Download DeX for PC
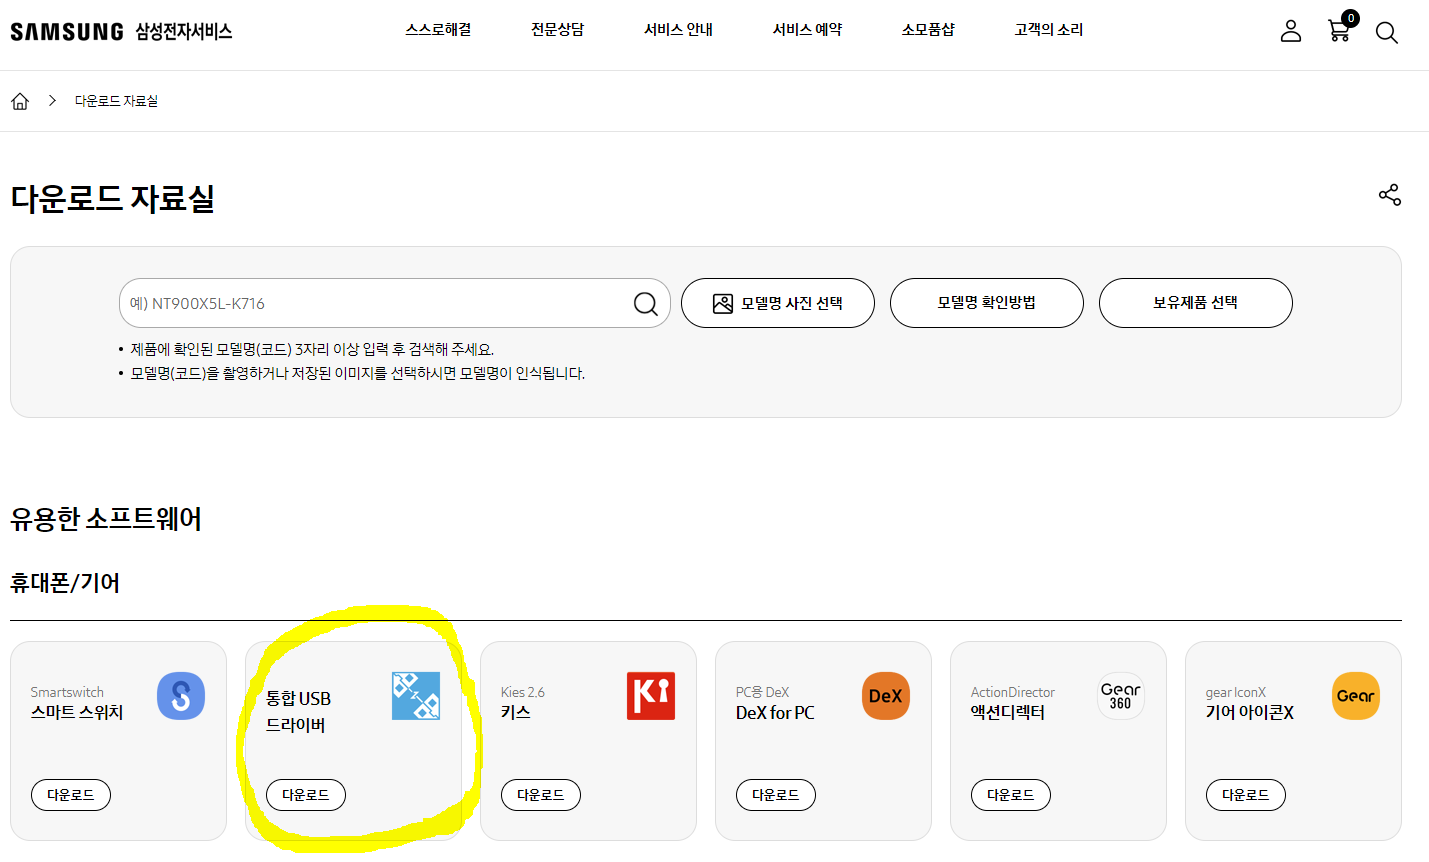Viewport: 1429px width, 862px height. [x=776, y=795]
